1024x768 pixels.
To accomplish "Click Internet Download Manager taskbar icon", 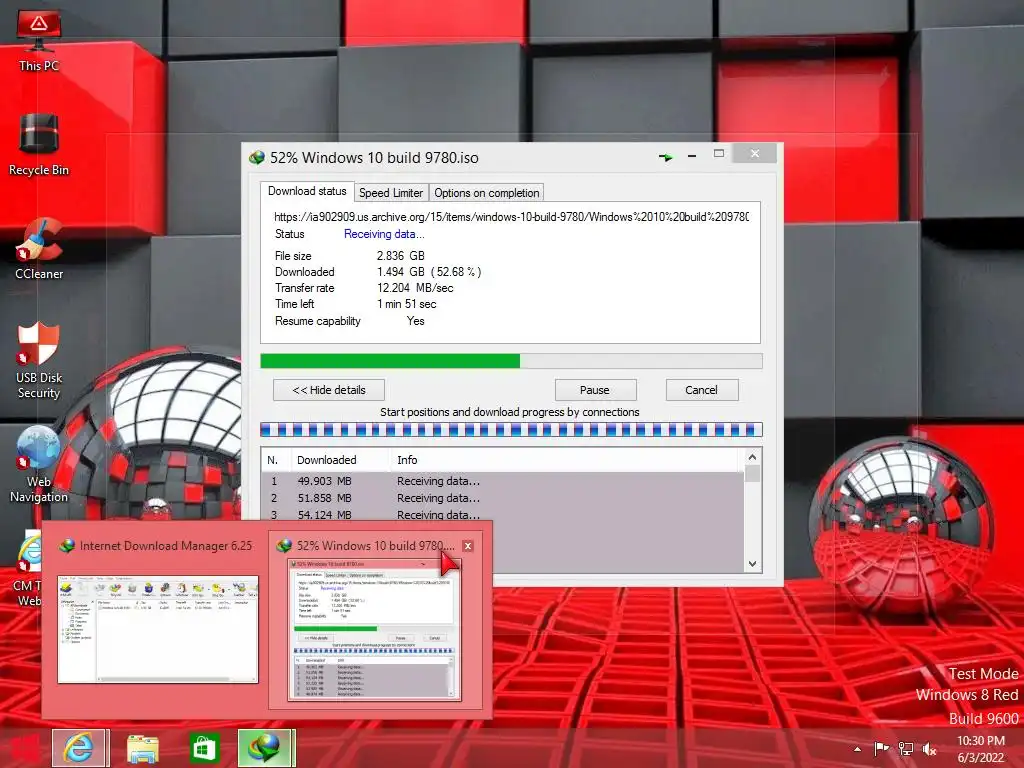I will pos(264,748).
